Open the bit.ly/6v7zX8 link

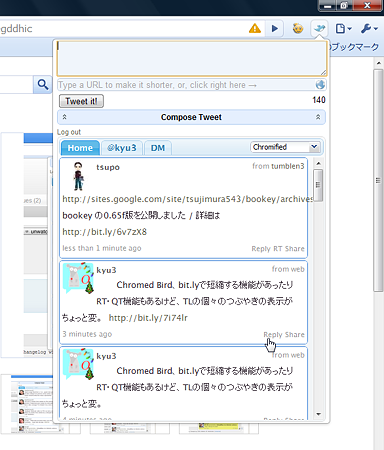(x=105, y=232)
